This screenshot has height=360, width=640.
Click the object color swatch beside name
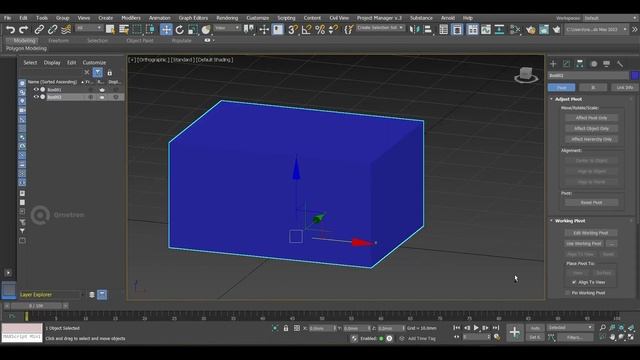coord(635,76)
